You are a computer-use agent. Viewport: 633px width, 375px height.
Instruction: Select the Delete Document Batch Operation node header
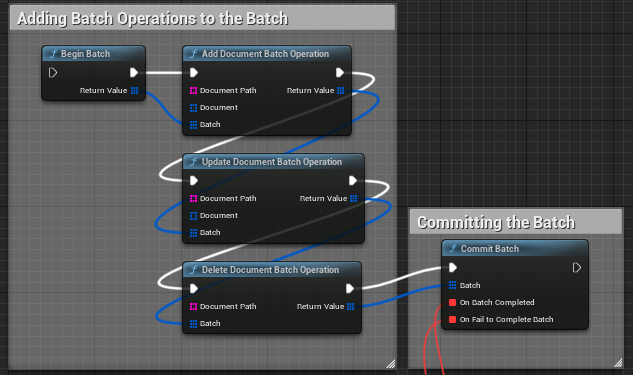point(272,270)
